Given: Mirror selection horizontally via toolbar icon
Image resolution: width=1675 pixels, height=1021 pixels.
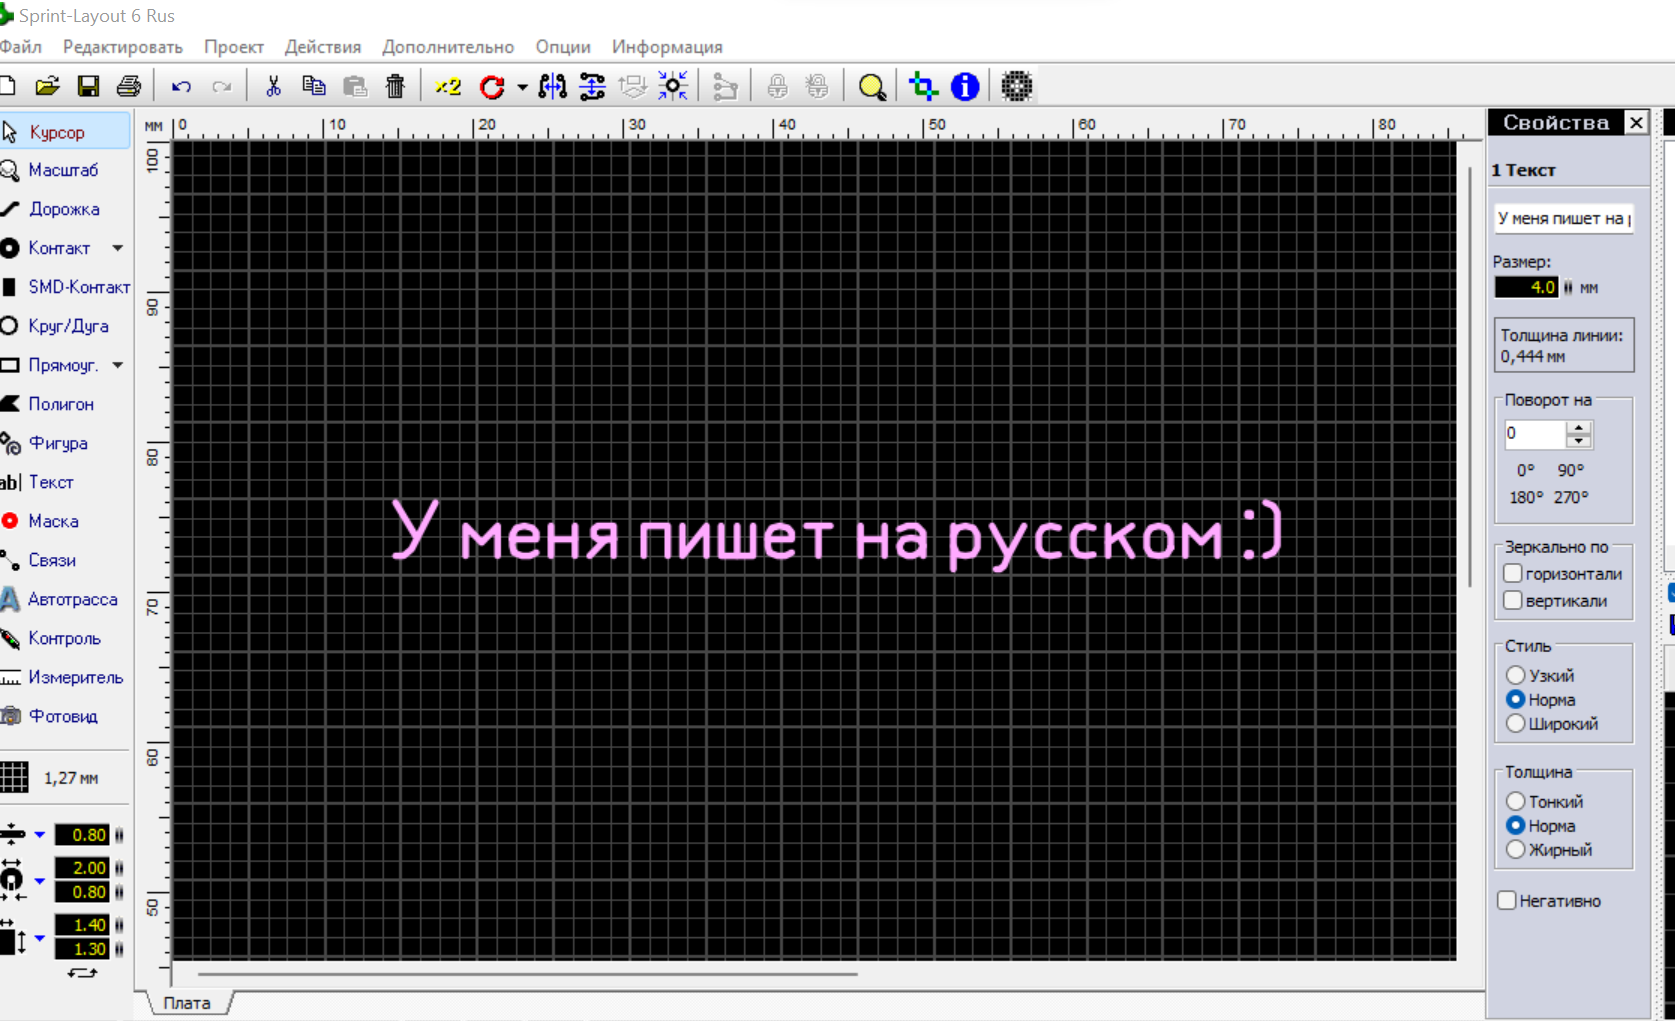Looking at the screenshot, I should (552, 86).
